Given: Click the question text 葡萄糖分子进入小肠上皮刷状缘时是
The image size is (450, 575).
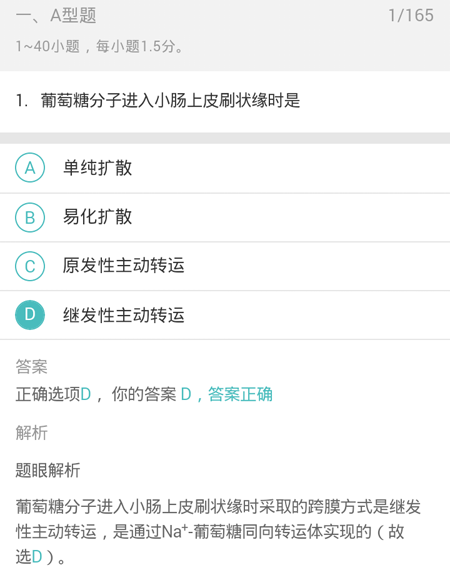Looking at the screenshot, I should click(x=171, y=100).
